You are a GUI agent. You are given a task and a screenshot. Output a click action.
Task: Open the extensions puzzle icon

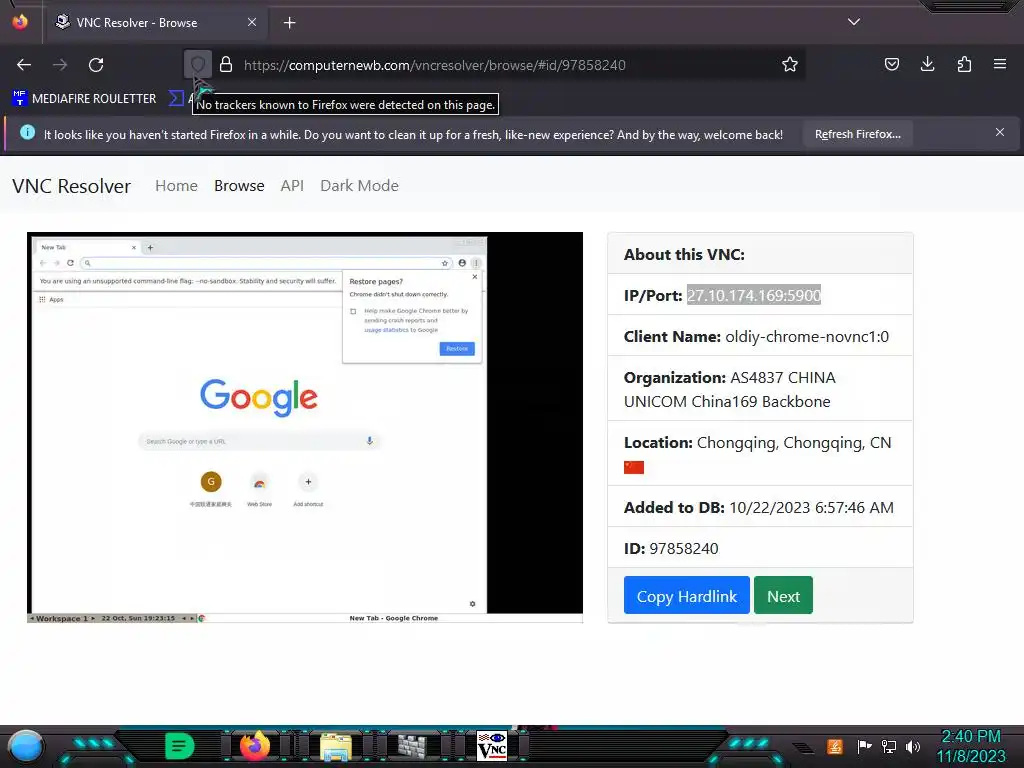tap(964, 64)
